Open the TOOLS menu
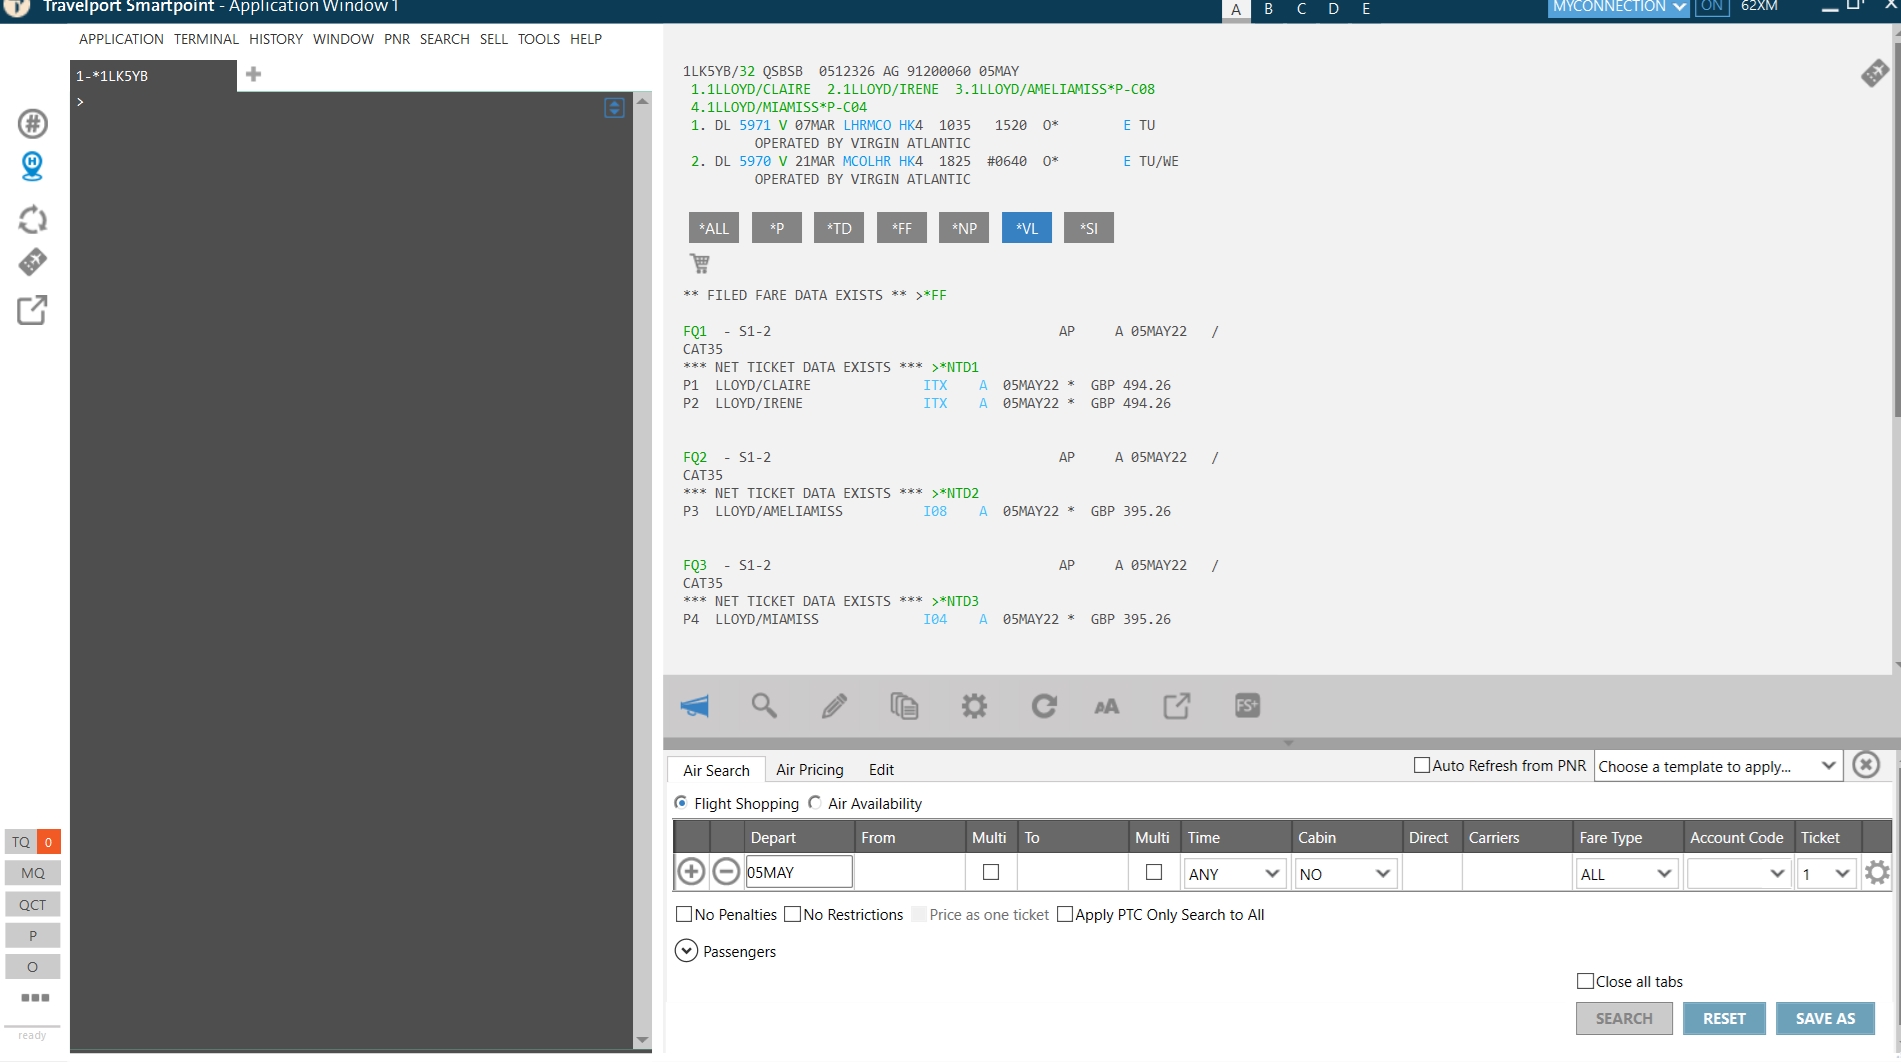1901x1062 pixels. (539, 39)
